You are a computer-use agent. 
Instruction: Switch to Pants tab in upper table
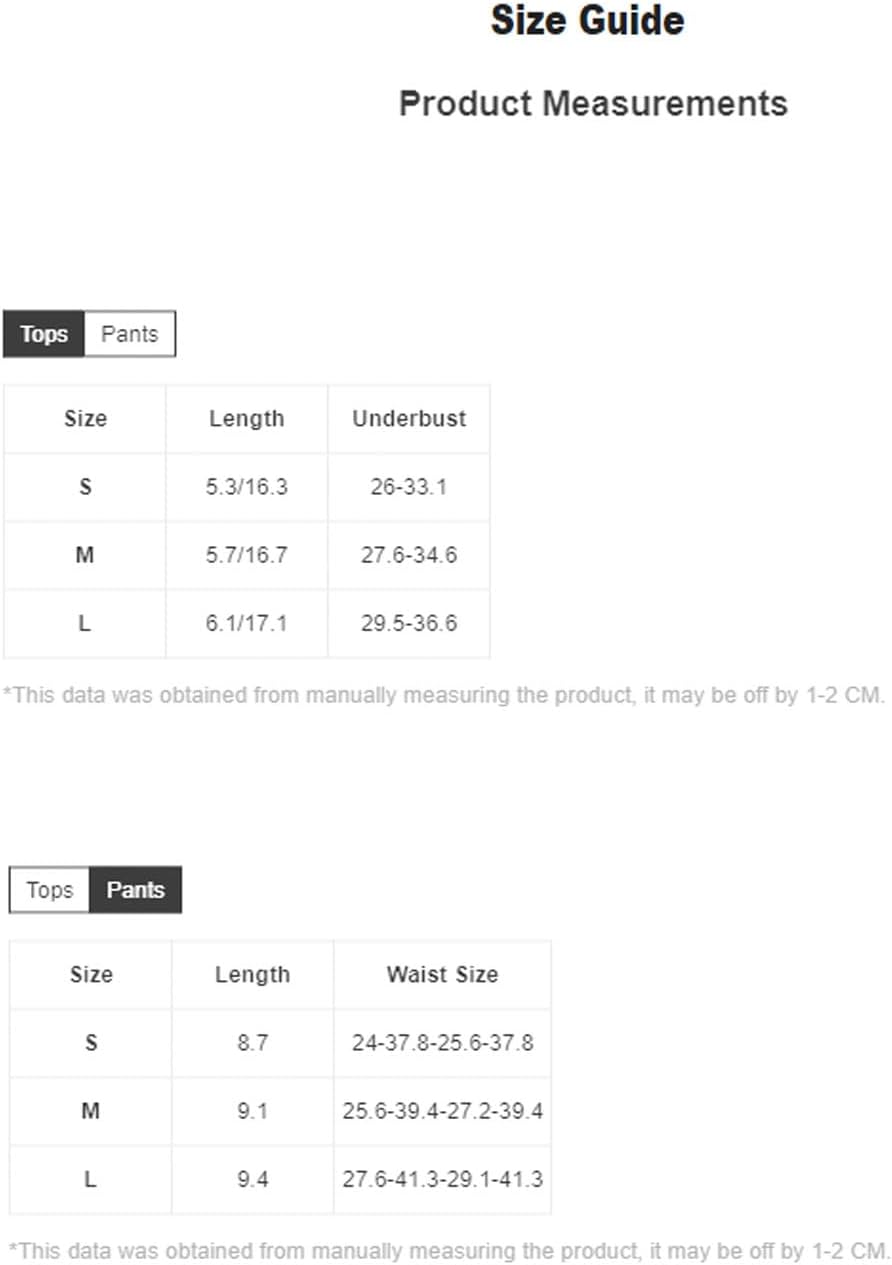[x=130, y=334]
